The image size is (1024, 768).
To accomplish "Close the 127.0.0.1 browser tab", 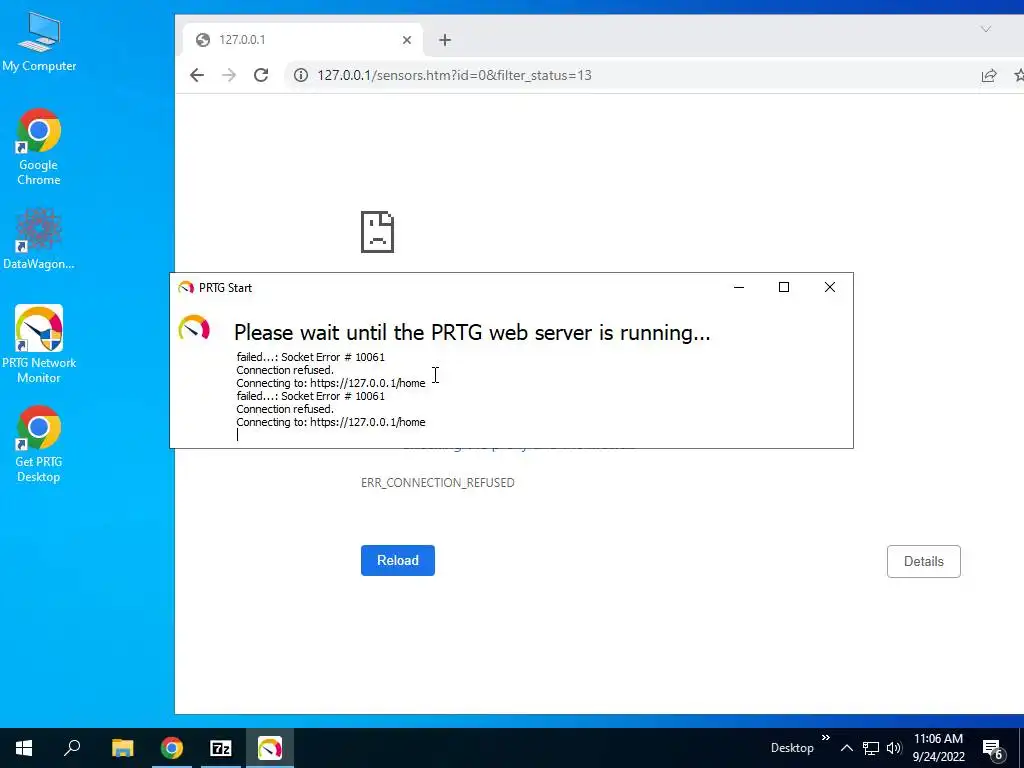I will (407, 40).
